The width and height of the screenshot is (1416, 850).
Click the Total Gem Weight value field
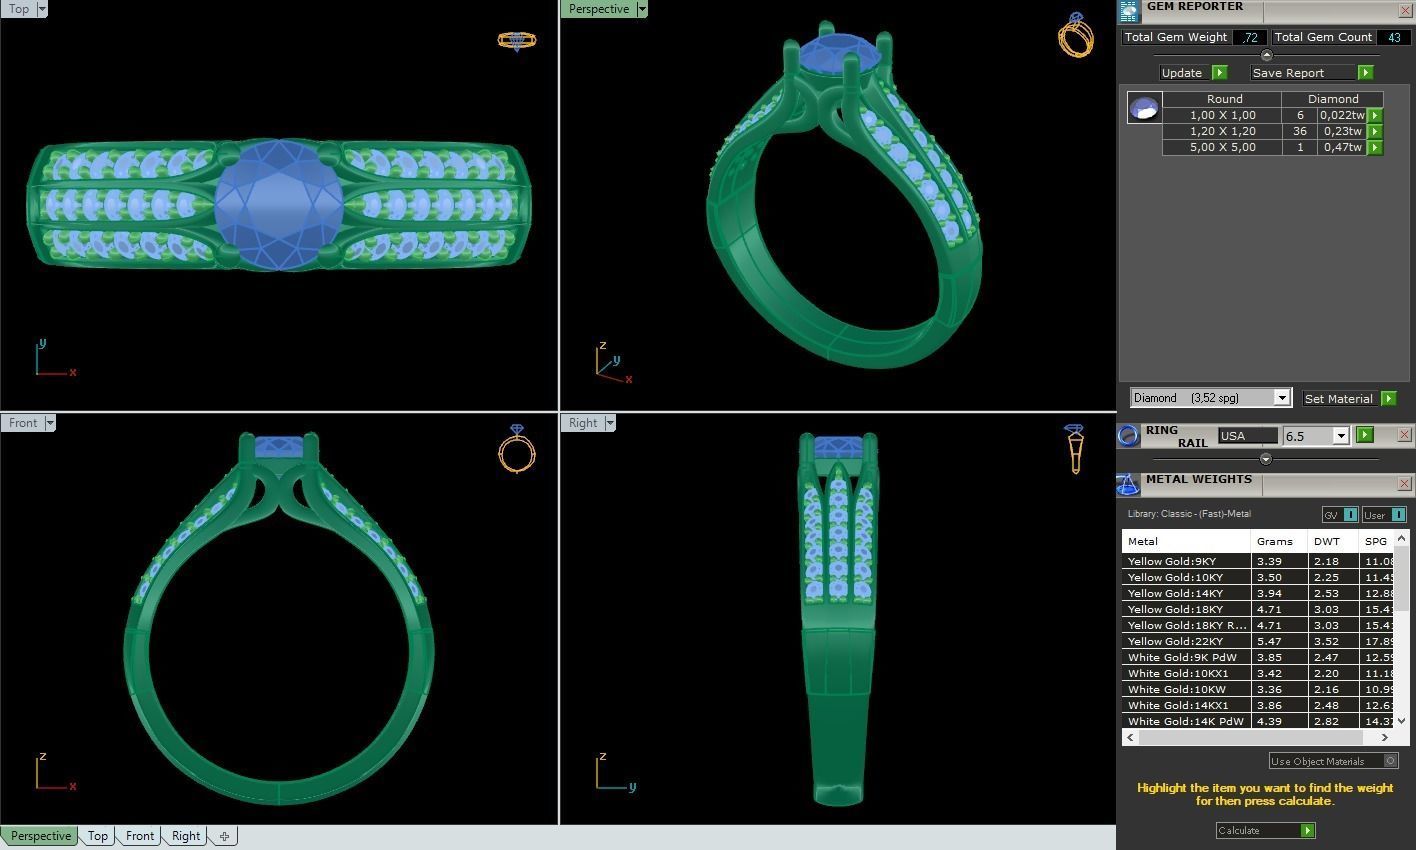[1249, 37]
